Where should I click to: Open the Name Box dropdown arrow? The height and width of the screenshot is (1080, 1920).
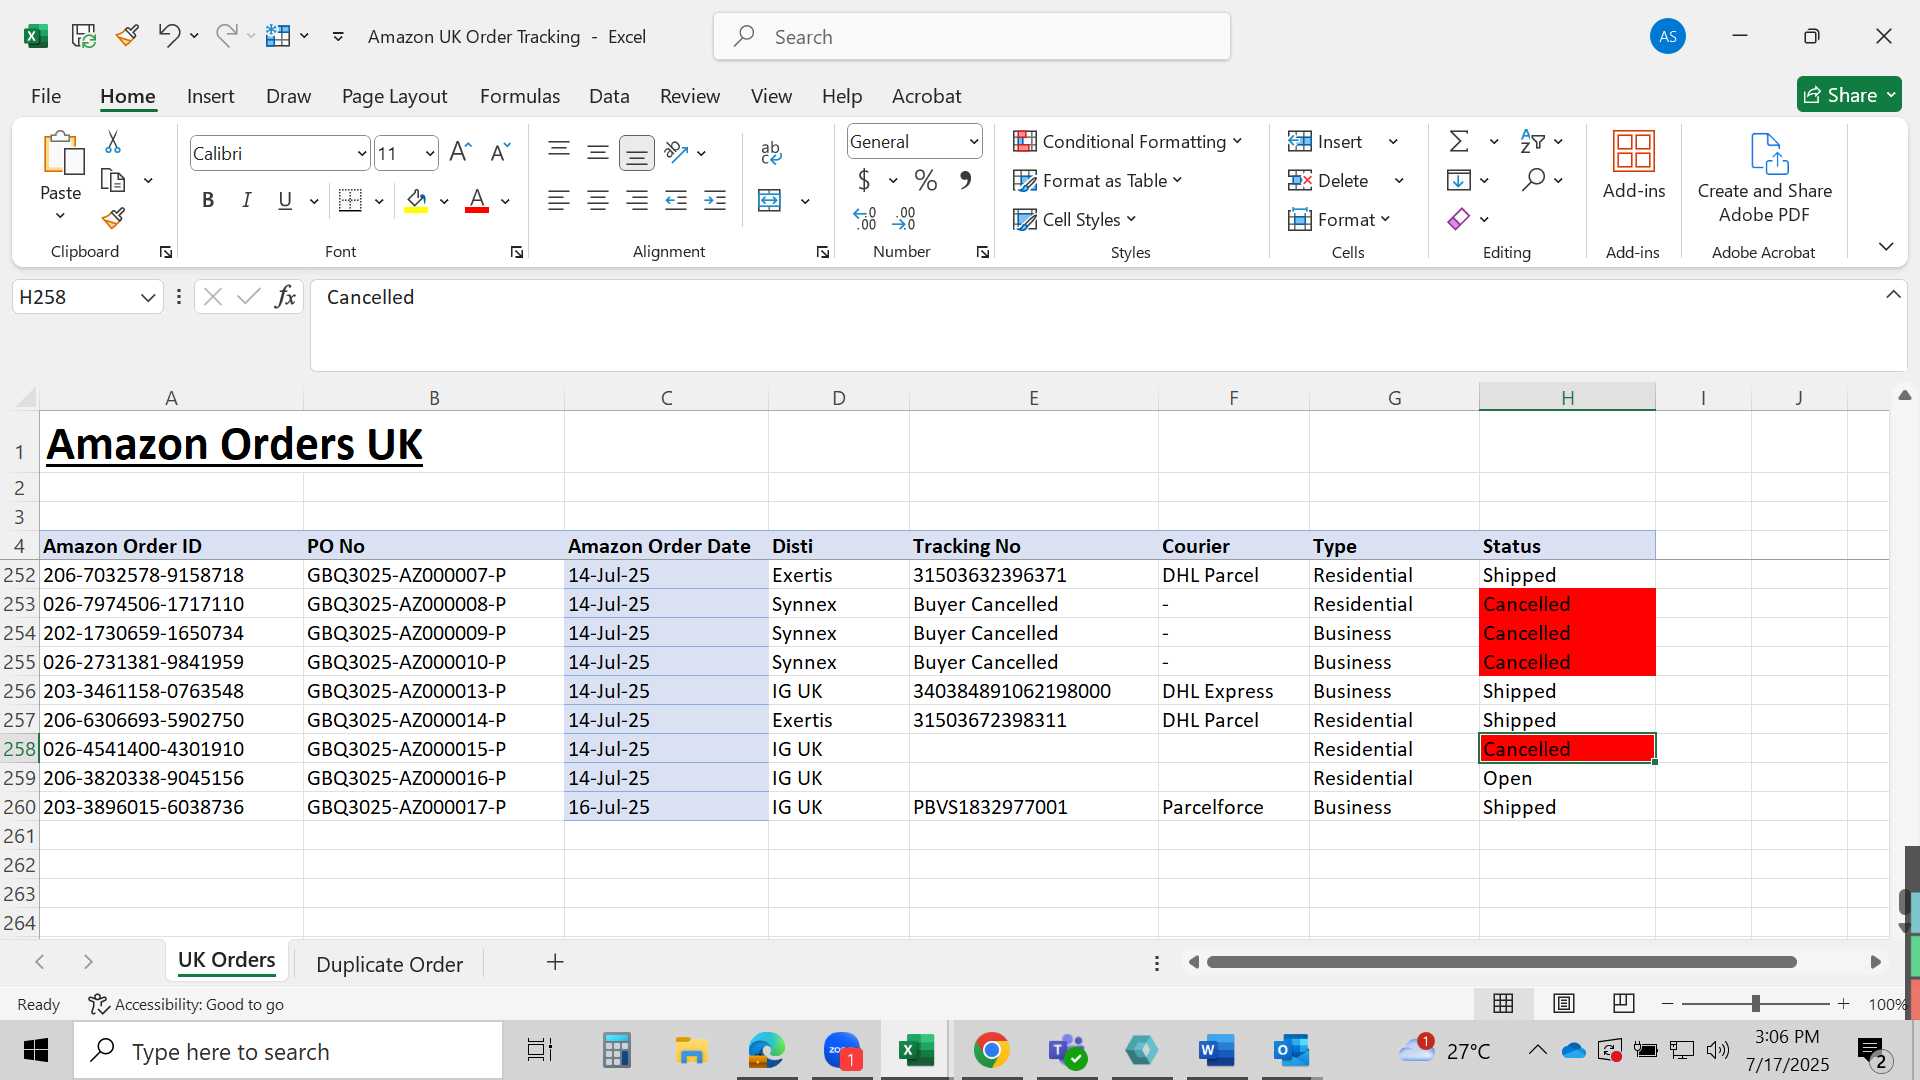pos(148,297)
